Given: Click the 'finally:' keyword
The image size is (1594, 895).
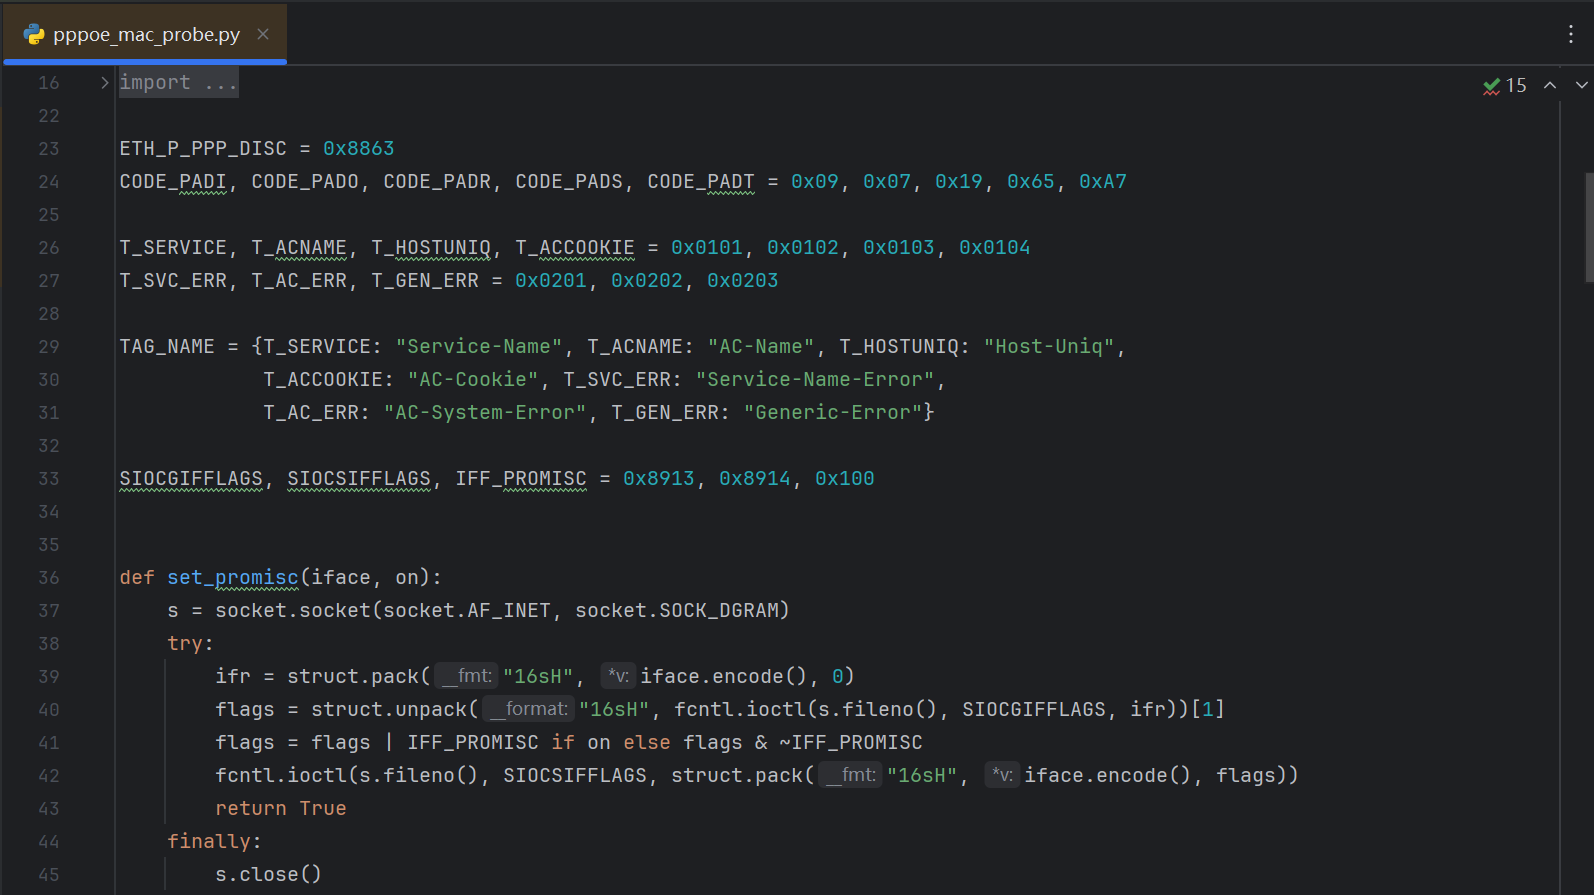Looking at the screenshot, I should tap(215, 842).
